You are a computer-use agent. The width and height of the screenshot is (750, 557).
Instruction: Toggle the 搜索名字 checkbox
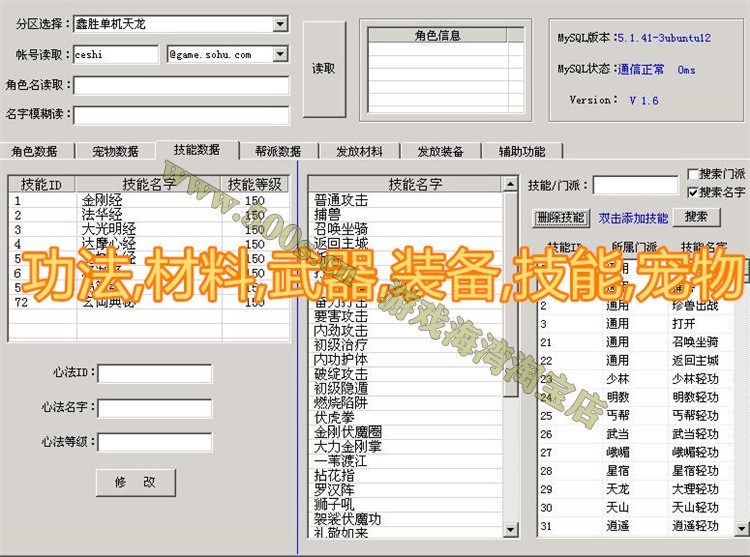click(694, 191)
